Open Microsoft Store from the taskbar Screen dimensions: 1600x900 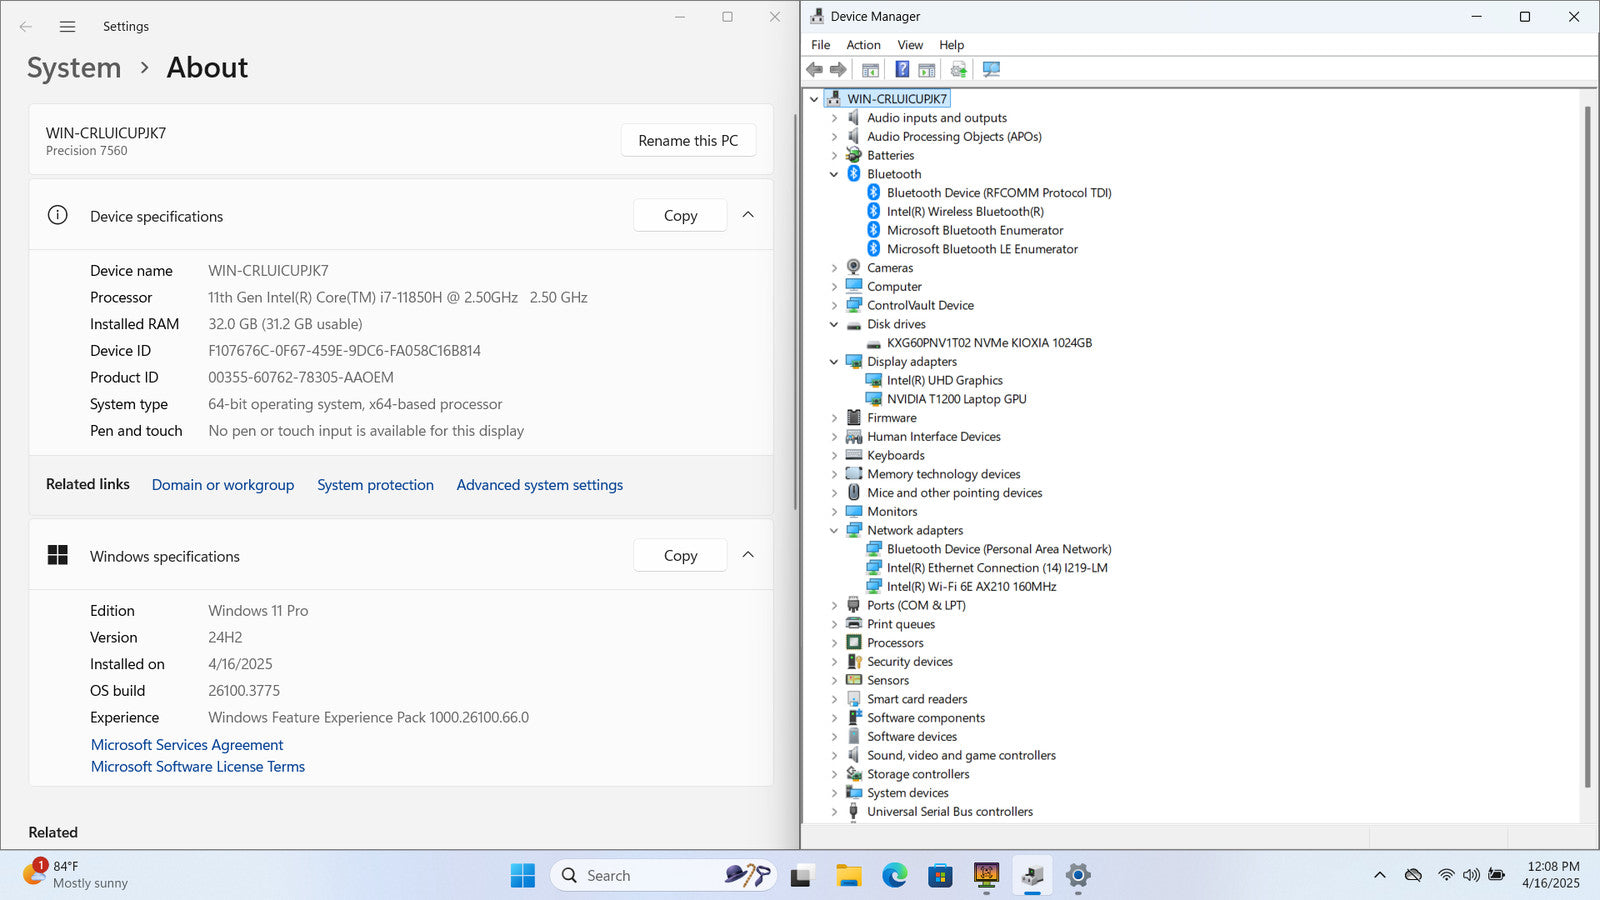point(940,875)
